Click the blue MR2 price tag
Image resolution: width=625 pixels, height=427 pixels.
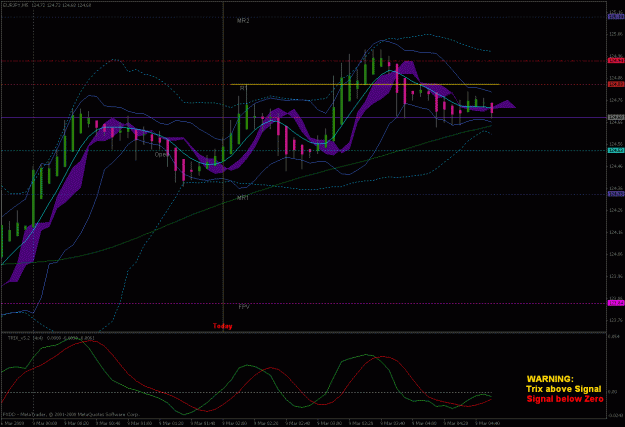click(616, 17)
